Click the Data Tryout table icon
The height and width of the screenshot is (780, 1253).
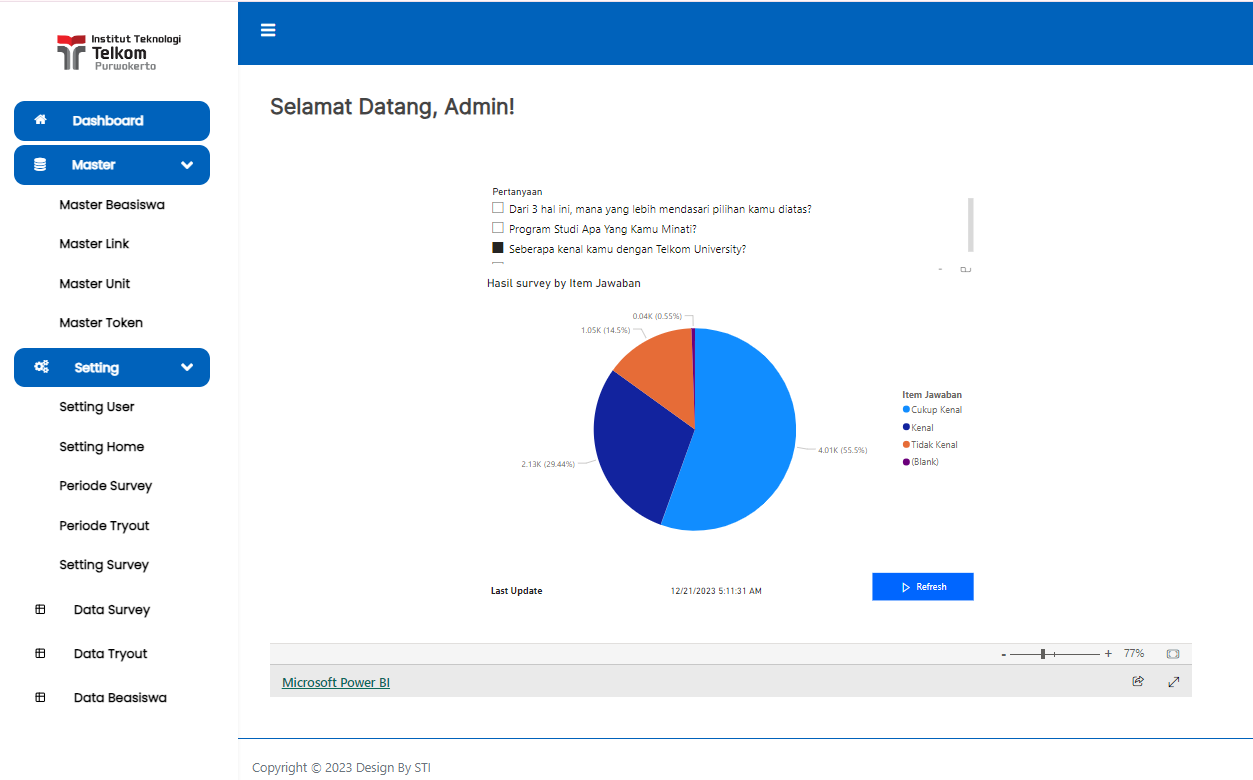40,653
